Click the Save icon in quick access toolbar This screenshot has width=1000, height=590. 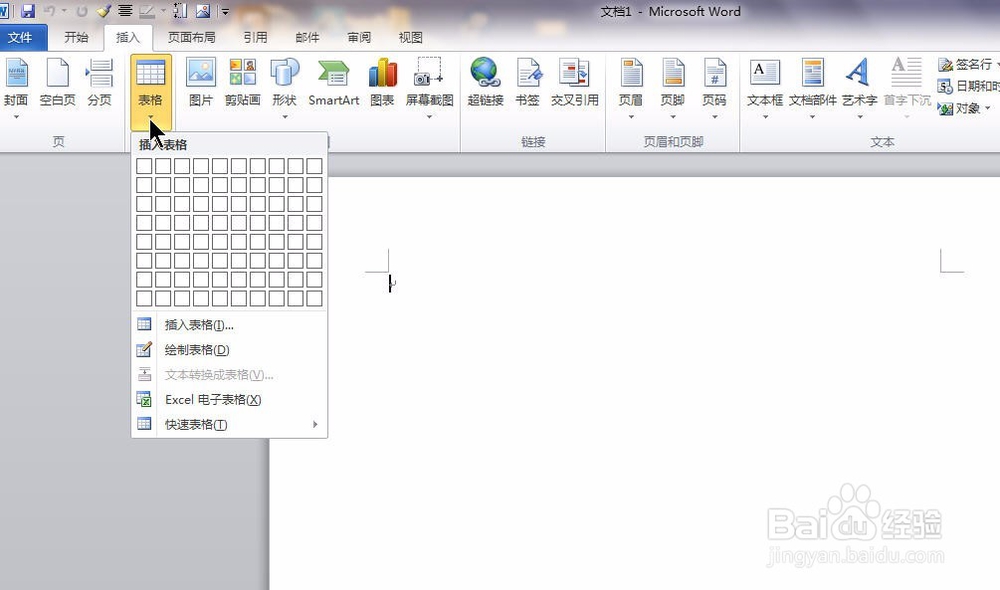(x=27, y=11)
